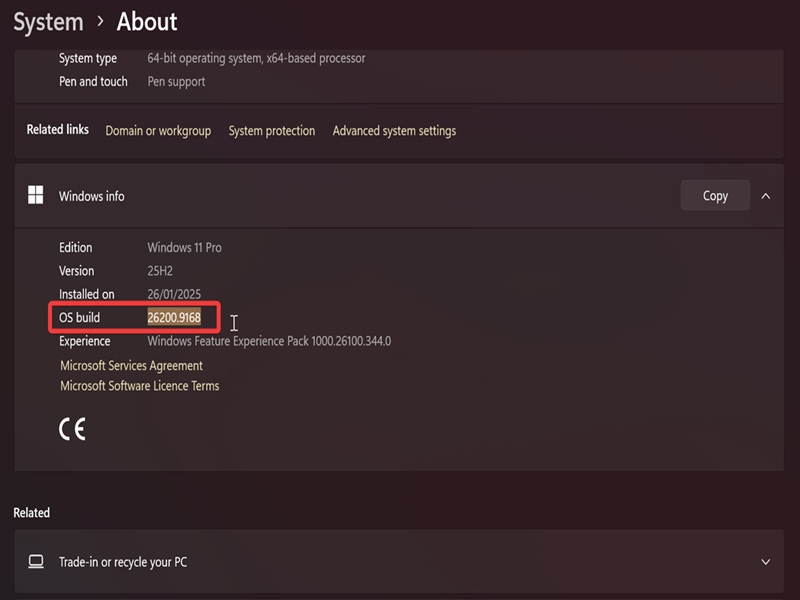Image resolution: width=800 pixels, height=600 pixels.
Task: Click the Version value 25H2
Action: point(160,271)
